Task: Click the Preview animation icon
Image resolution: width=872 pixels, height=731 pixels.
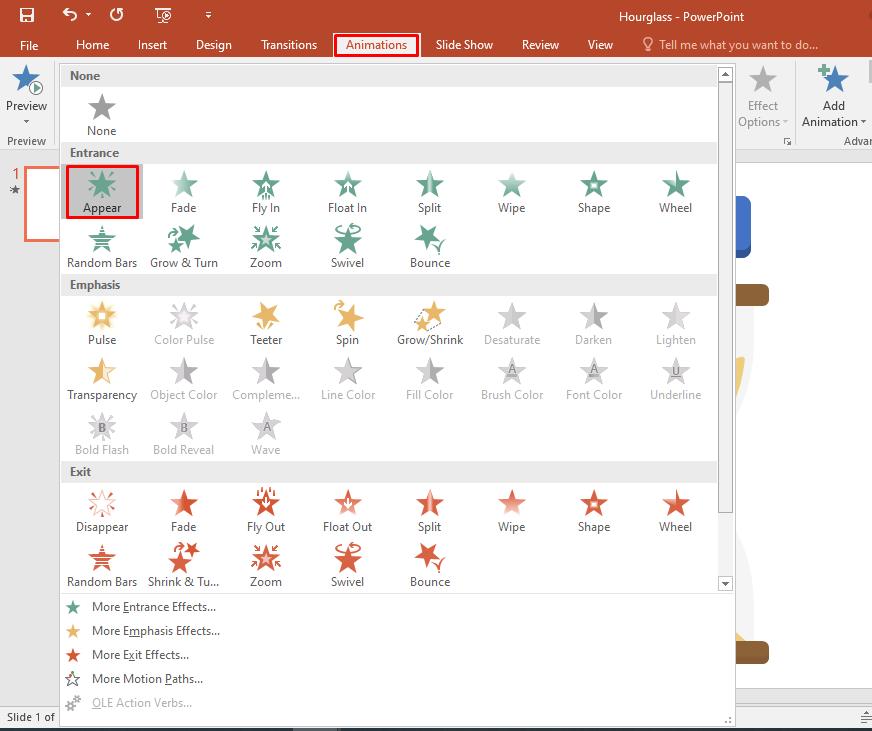Action: 26,85
